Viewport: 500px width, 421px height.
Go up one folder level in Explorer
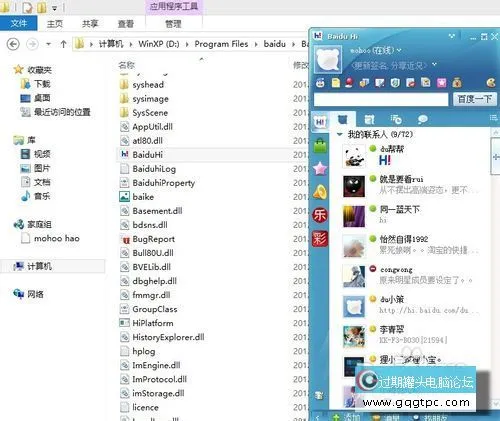(x=63, y=44)
